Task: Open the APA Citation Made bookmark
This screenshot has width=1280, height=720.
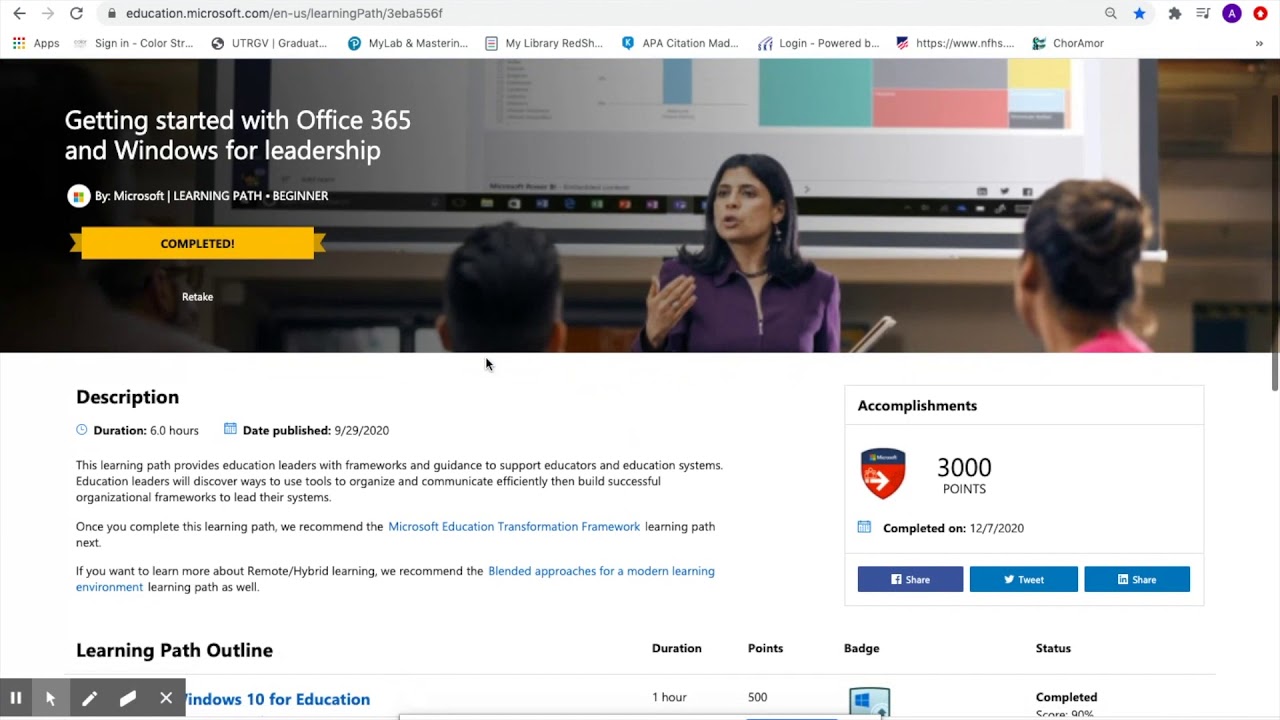Action: coord(680,43)
